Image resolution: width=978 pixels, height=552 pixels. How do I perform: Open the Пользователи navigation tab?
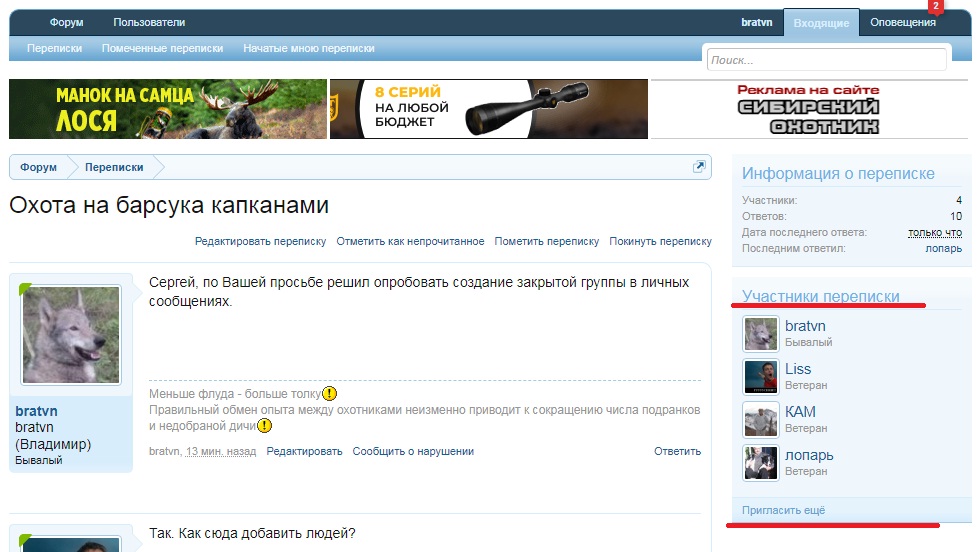pos(149,22)
